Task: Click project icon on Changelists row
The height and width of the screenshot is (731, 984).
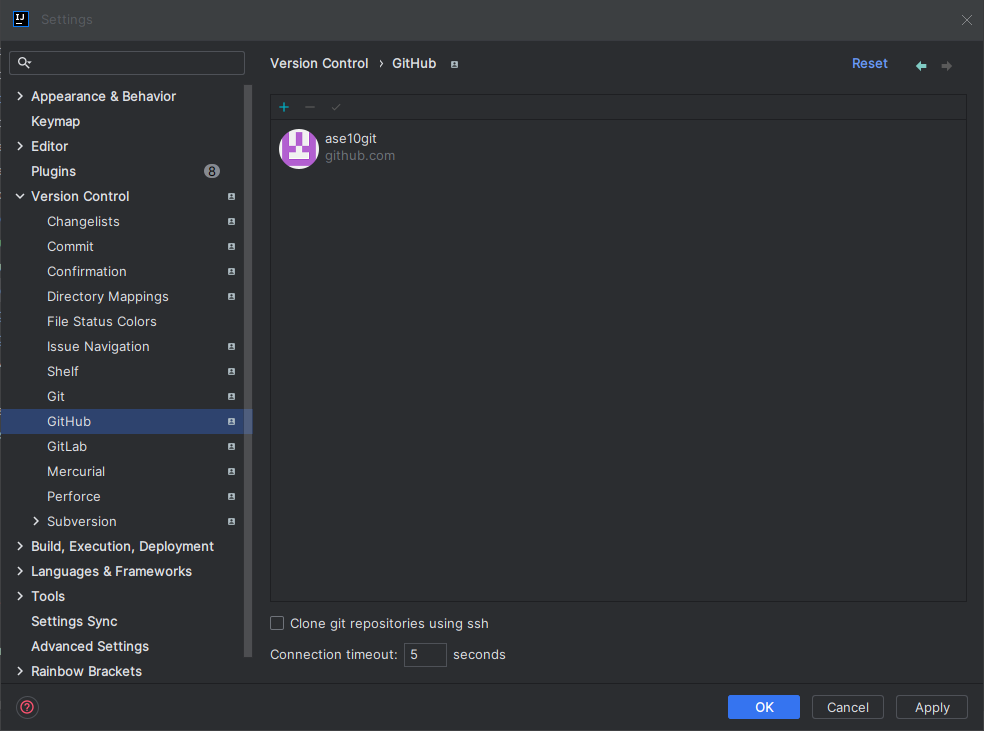Action: point(232,221)
